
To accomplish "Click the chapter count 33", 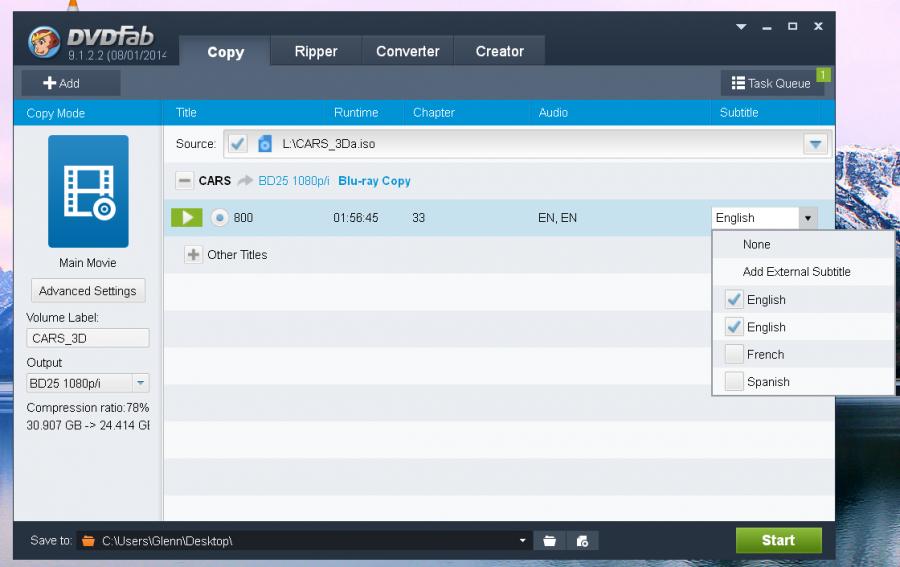I will click(x=418, y=218).
